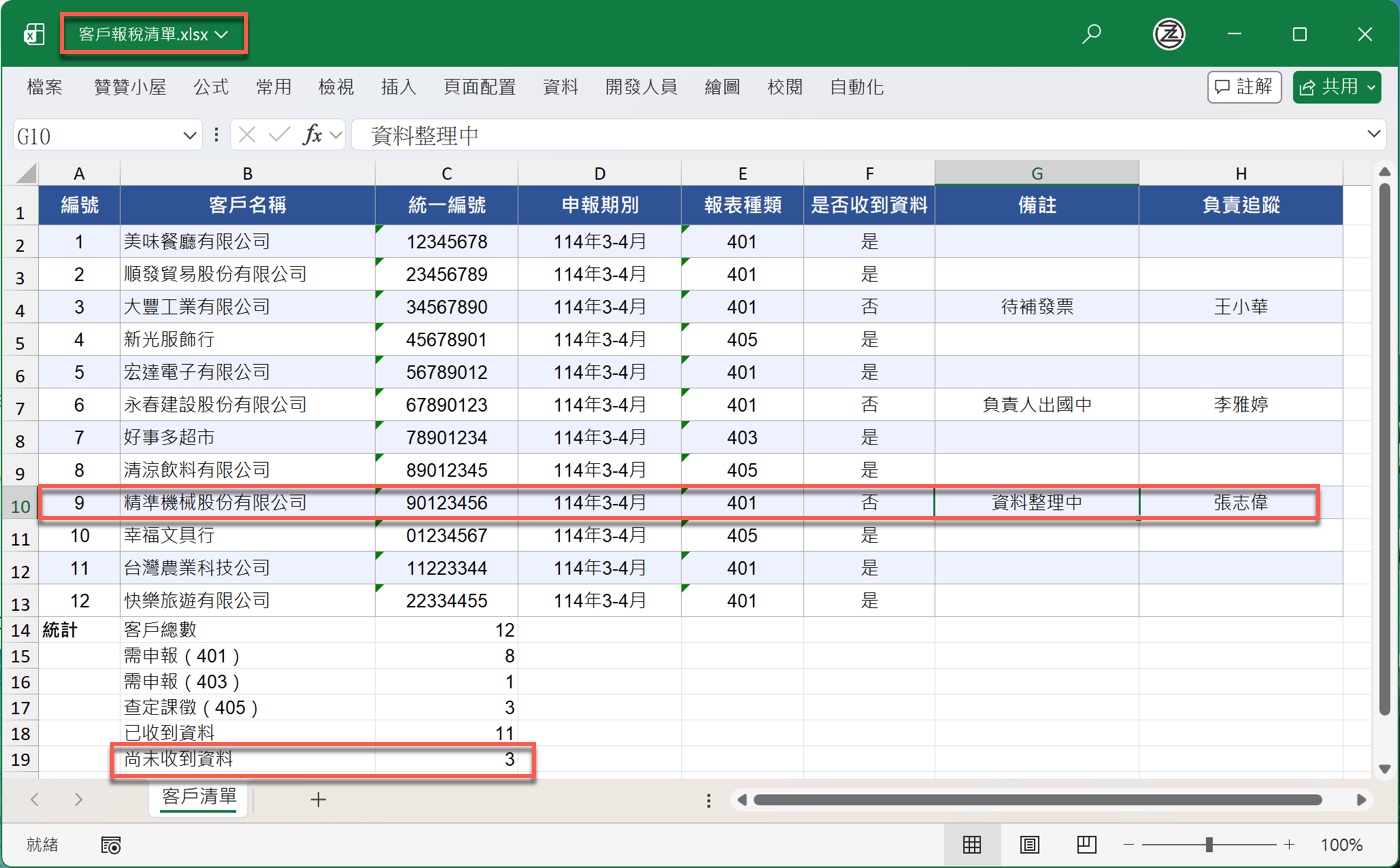Open the 共用 share dropdown

1337,87
